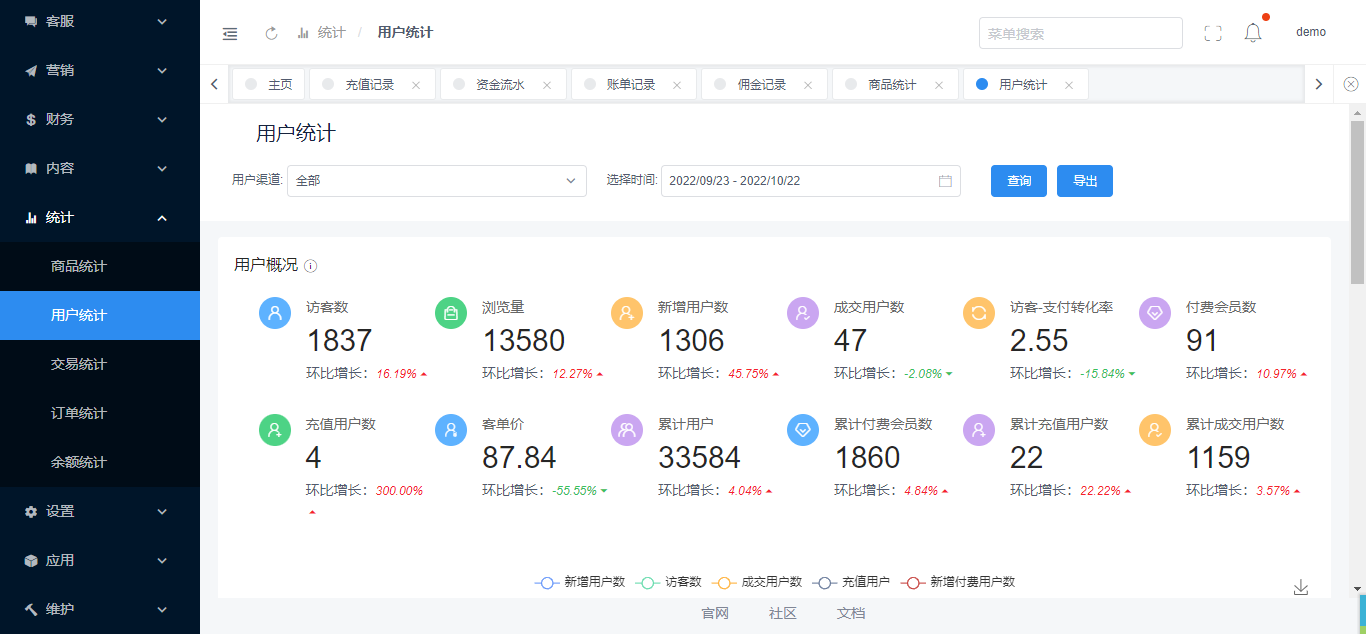This screenshot has width=1366, height=634.
Task: Open the 用户渠道 dropdown
Action: coord(436,181)
